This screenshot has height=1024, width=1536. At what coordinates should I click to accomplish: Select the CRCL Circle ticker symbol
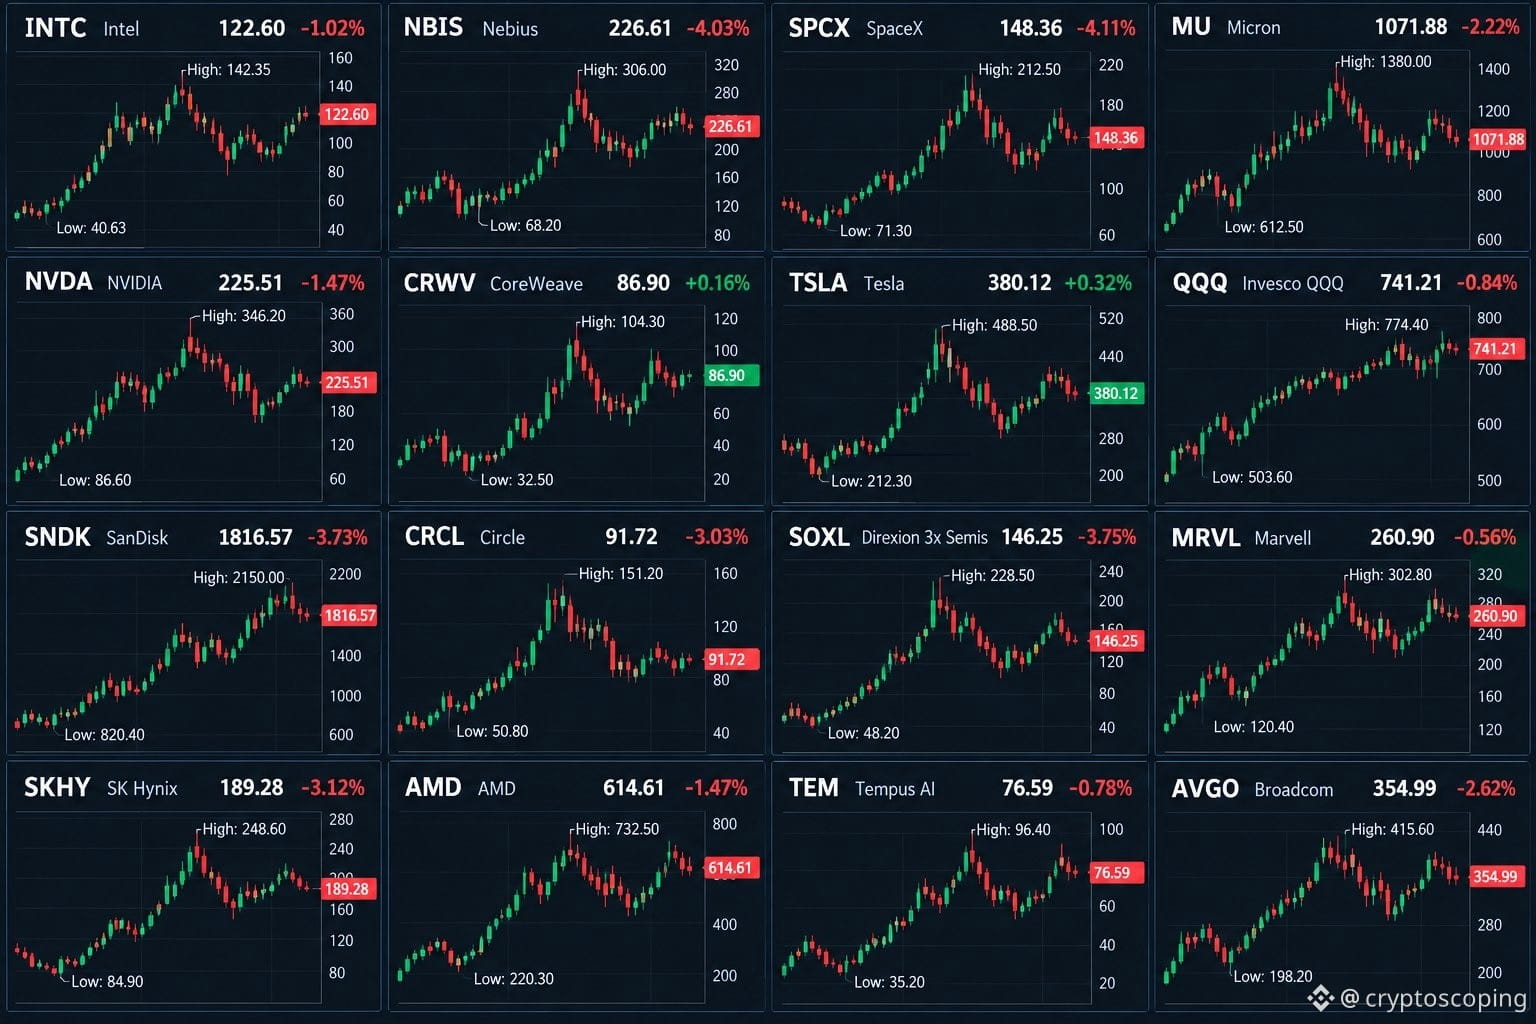pyautogui.click(x=434, y=537)
